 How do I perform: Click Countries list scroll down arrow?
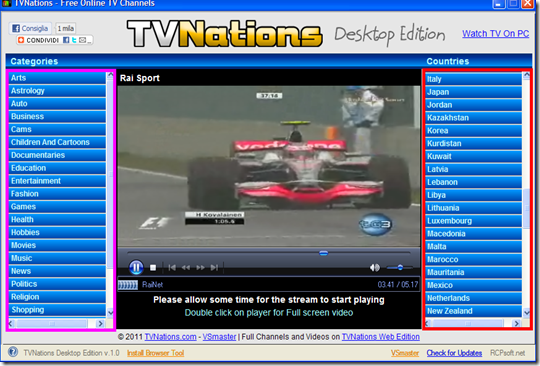click(x=527, y=313)
